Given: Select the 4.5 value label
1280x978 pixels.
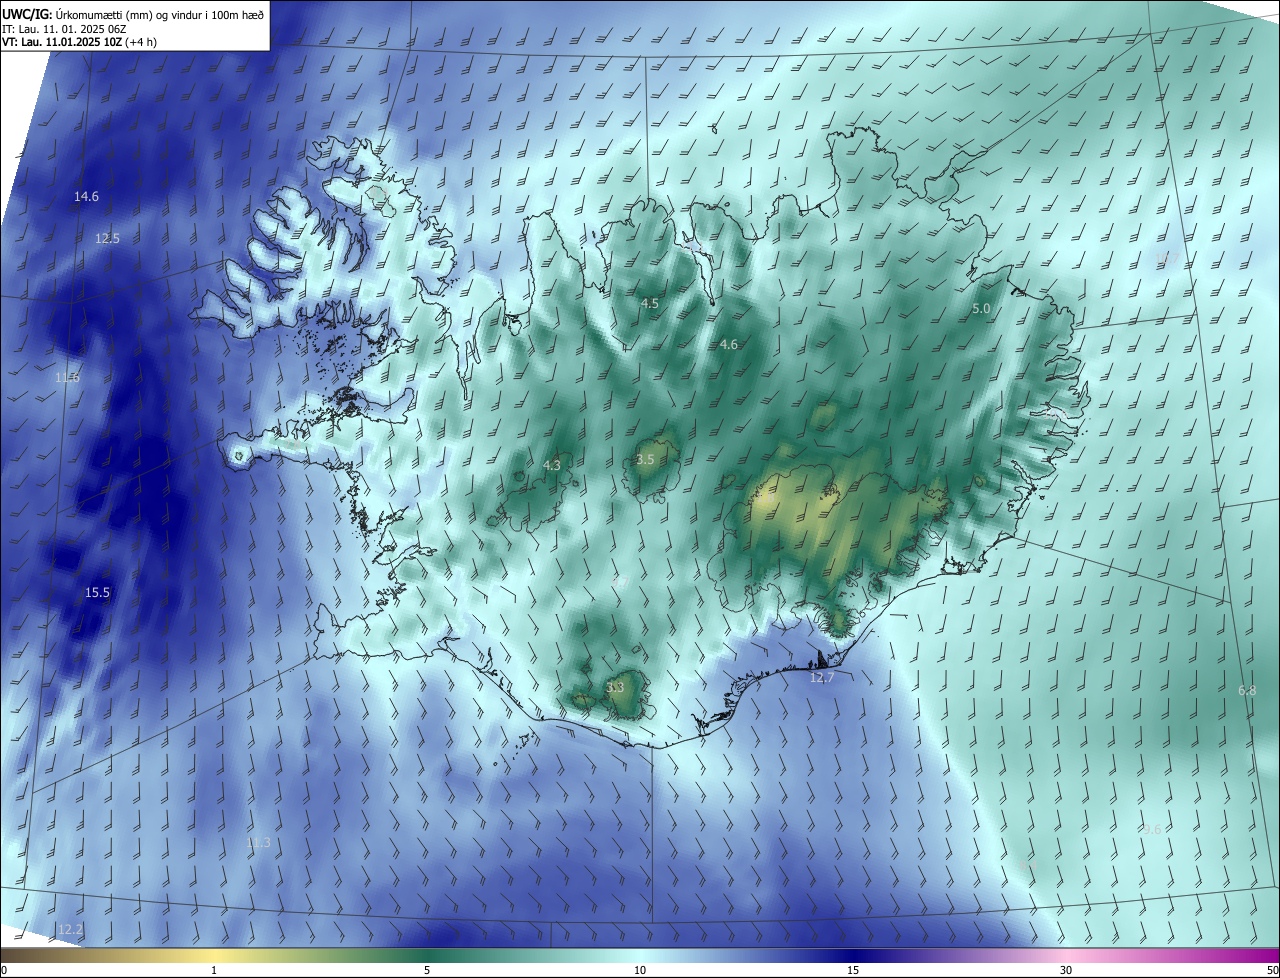Looking at the screenshot, I should click(x=650, y=303).
